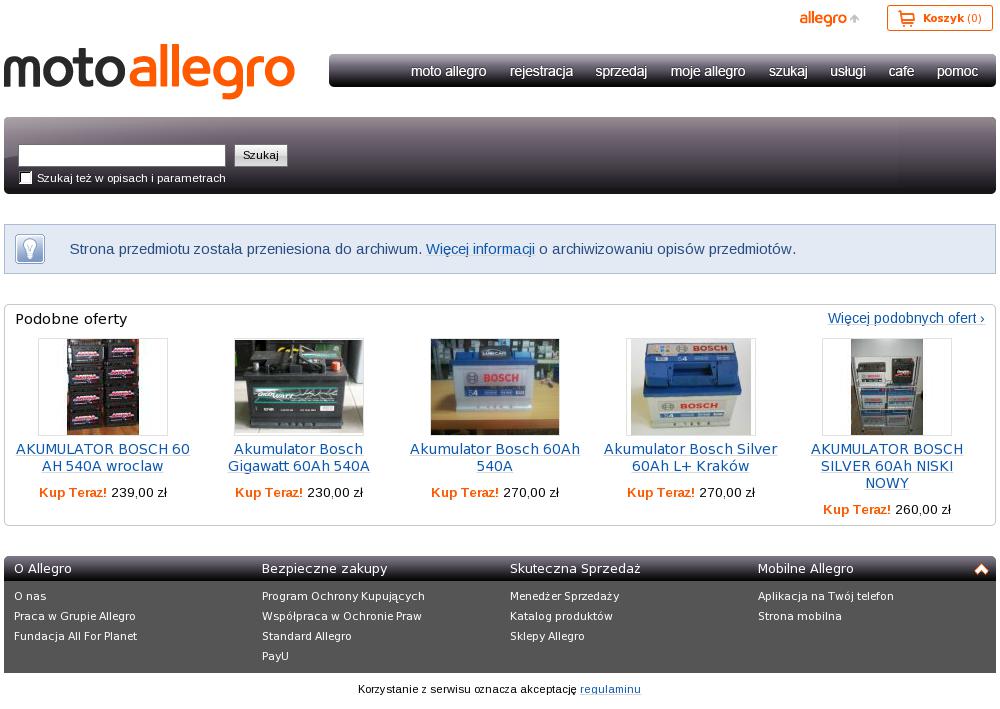Click the Szukaj search button
1000x709 pixels.
[x=261, y=156]
